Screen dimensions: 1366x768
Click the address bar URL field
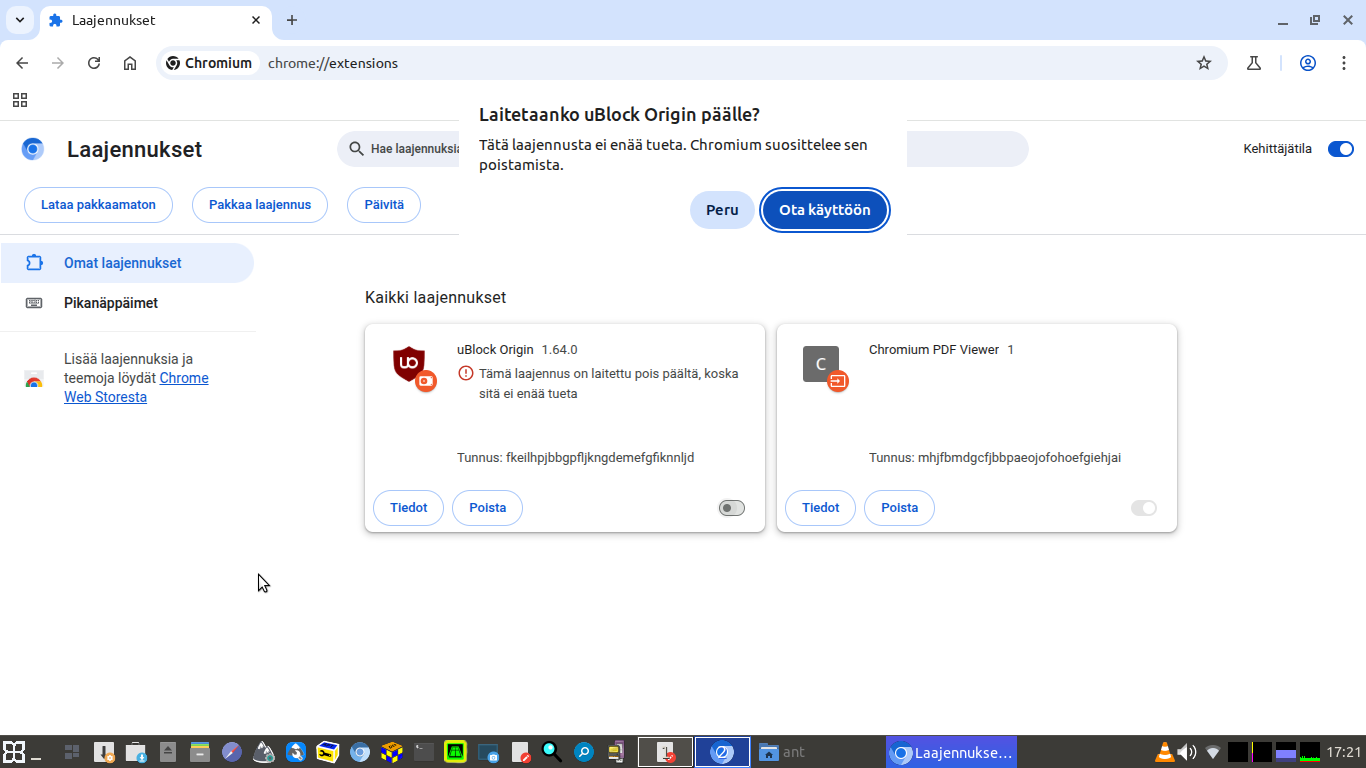[700, 63]
